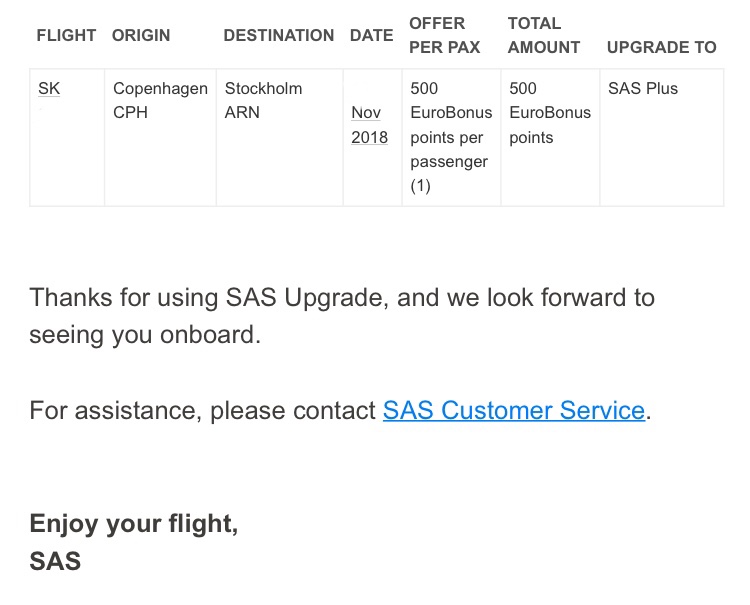
Task: Select the total amount 500 EuroBonus points cell
Action: (549, 113)
